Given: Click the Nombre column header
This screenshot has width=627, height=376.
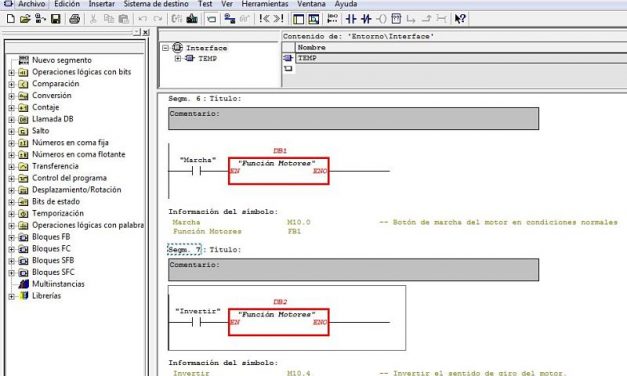Looking at the screenshot, I should [x=461, y=47].
